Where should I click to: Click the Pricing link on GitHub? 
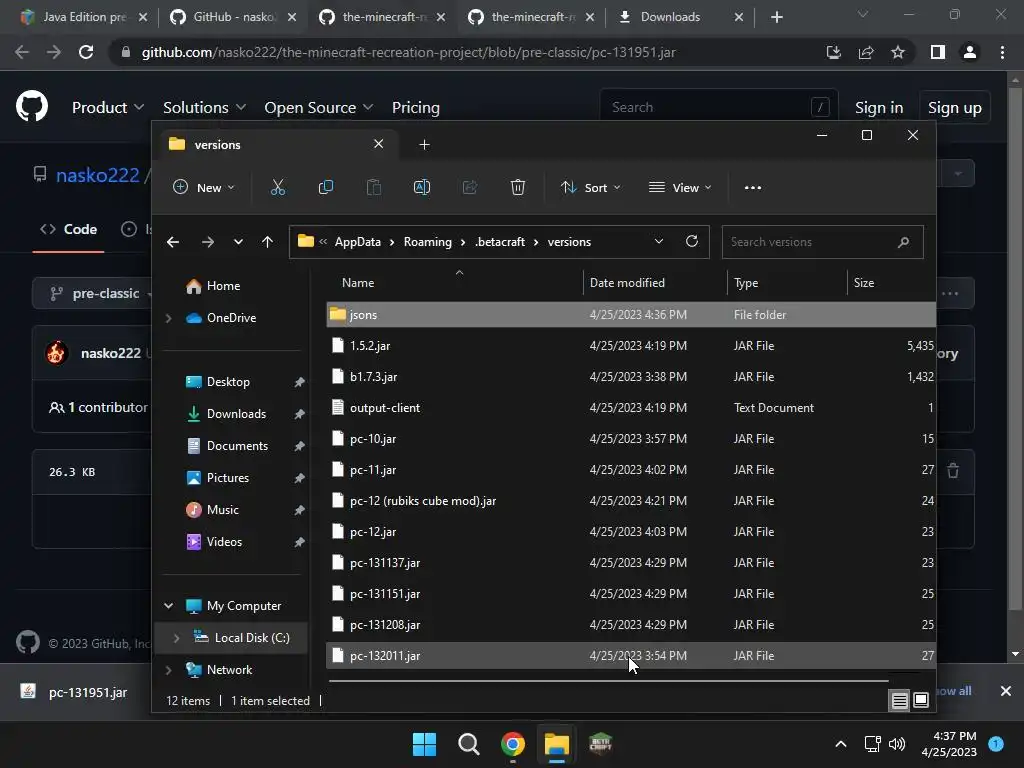415,107
